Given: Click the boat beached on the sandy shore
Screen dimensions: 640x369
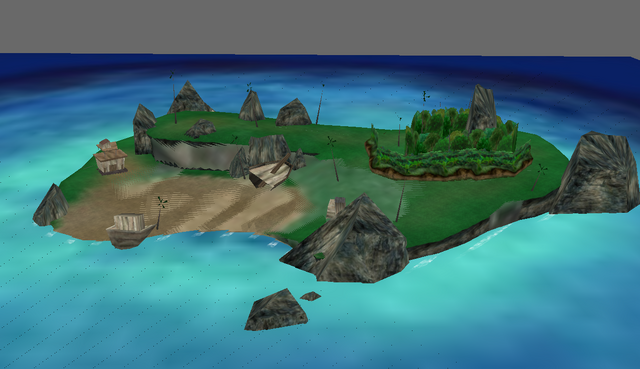Looking at the screenshot, I should point(130,231).
